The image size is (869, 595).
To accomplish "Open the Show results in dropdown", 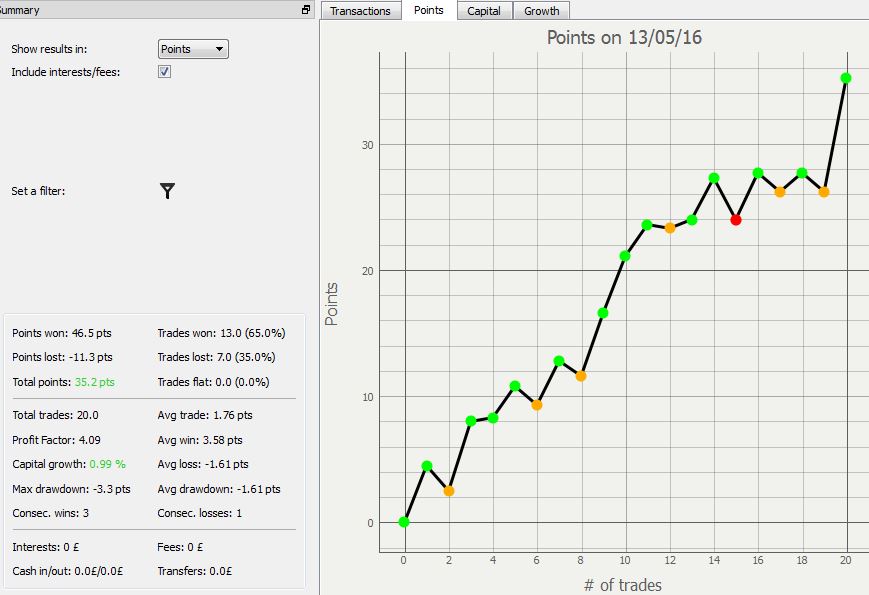I will point(193,49).
